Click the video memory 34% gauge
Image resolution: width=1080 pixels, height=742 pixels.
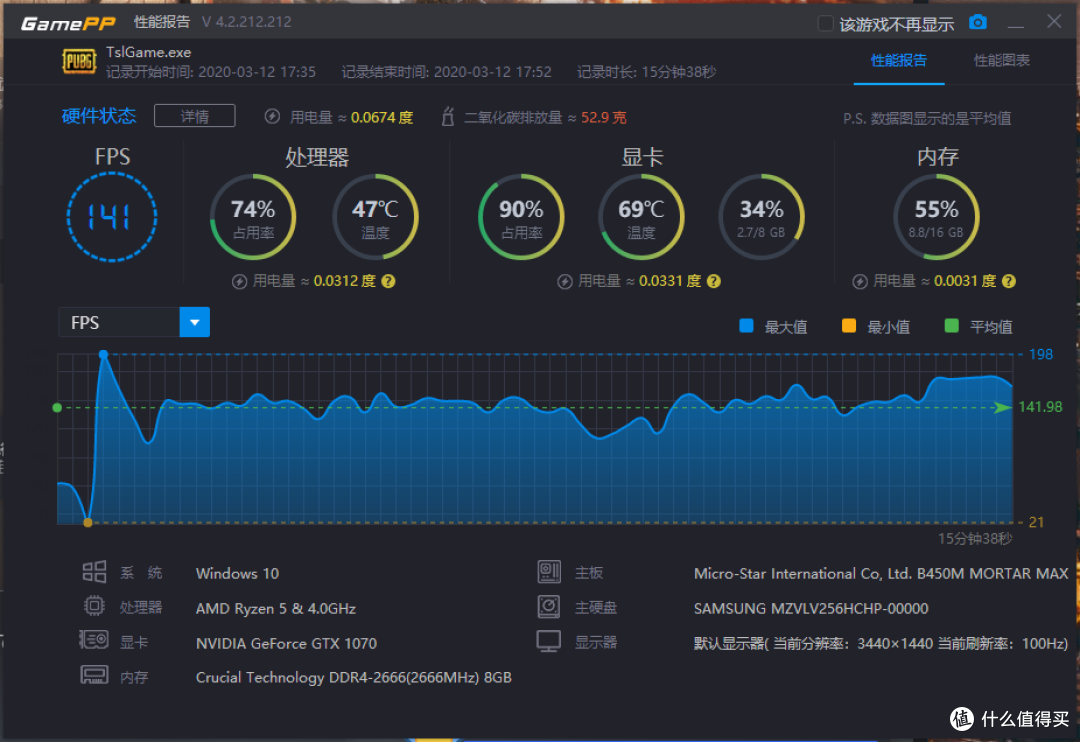pyautogui.click(x=761, y=217)
